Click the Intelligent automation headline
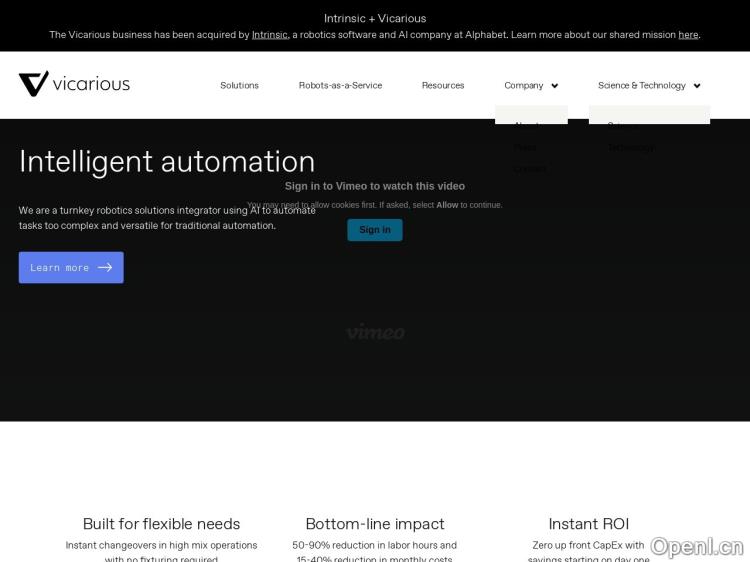Viewport: 750px width, 562px height. coord(167,162)
